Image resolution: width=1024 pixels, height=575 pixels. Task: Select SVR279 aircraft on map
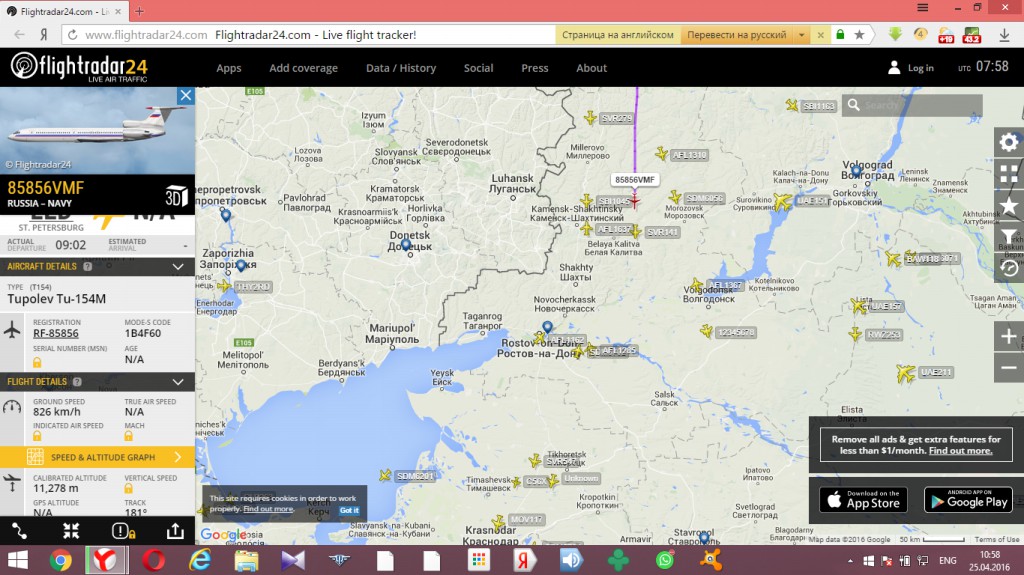(590, 118)
